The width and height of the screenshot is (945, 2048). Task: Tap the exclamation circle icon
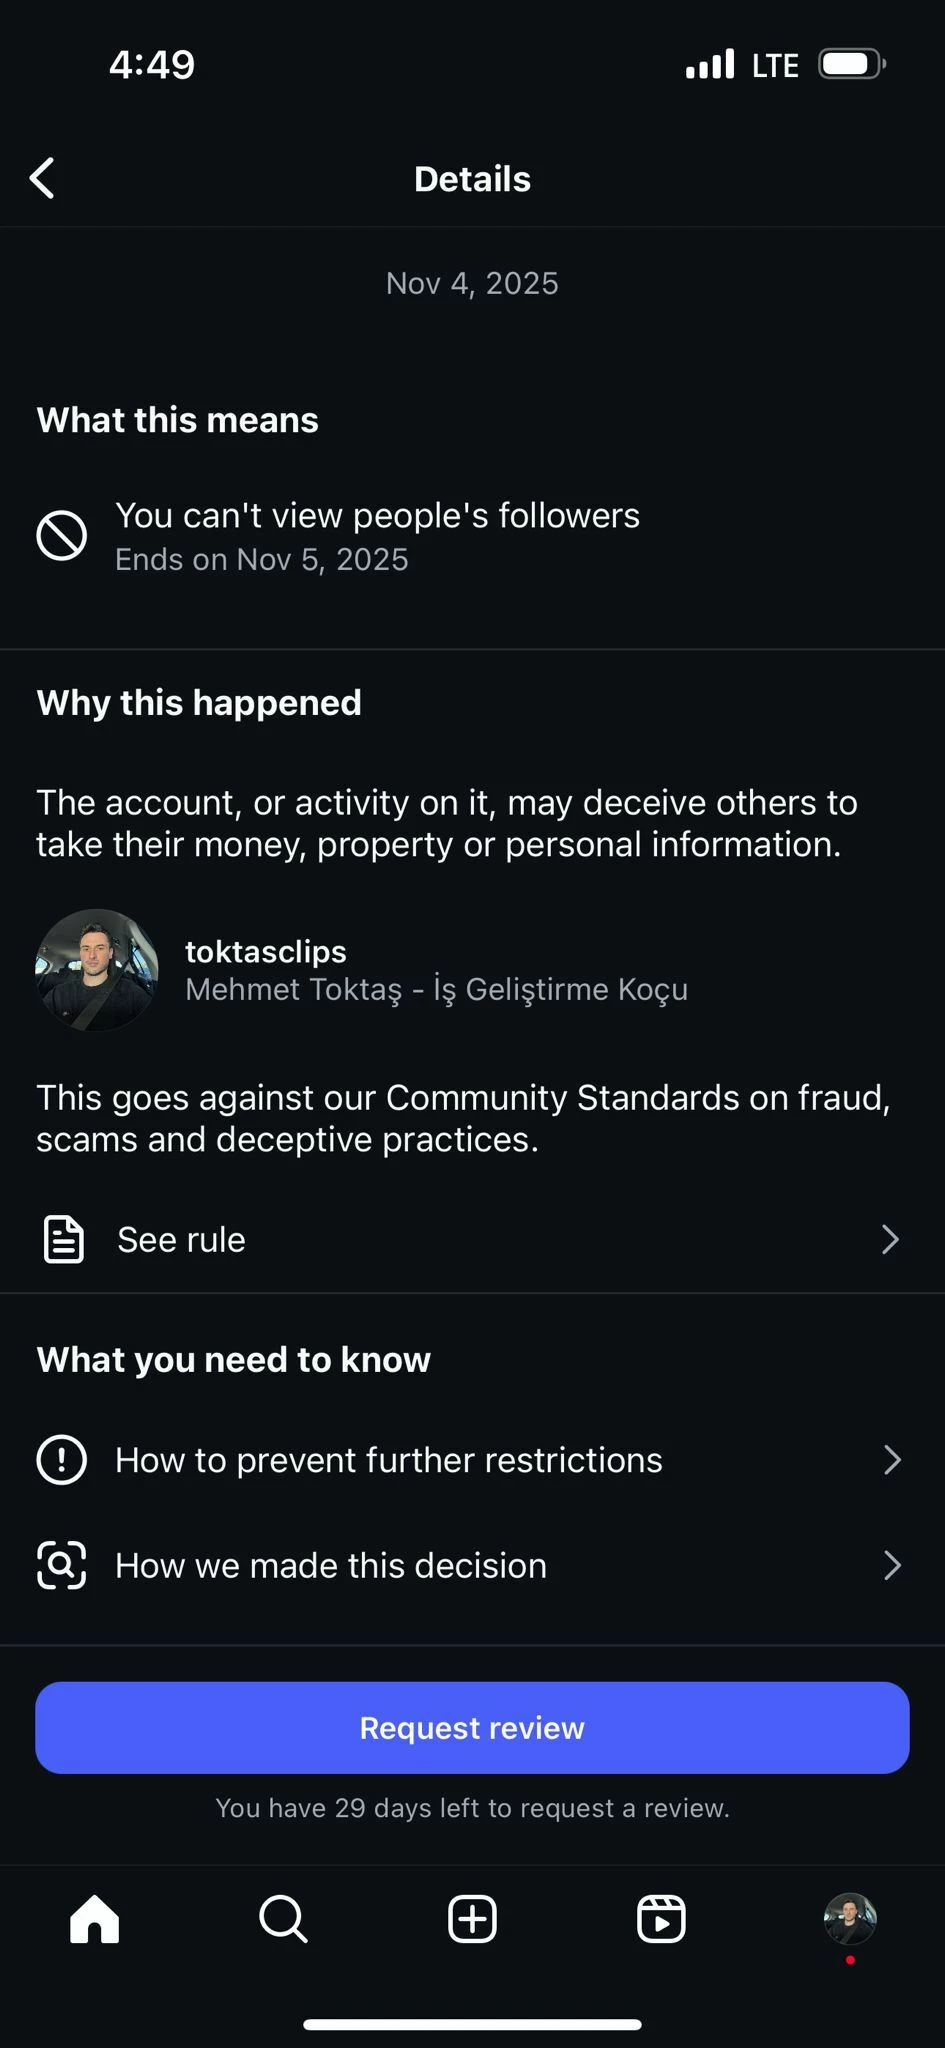(x=62, y=1460)
